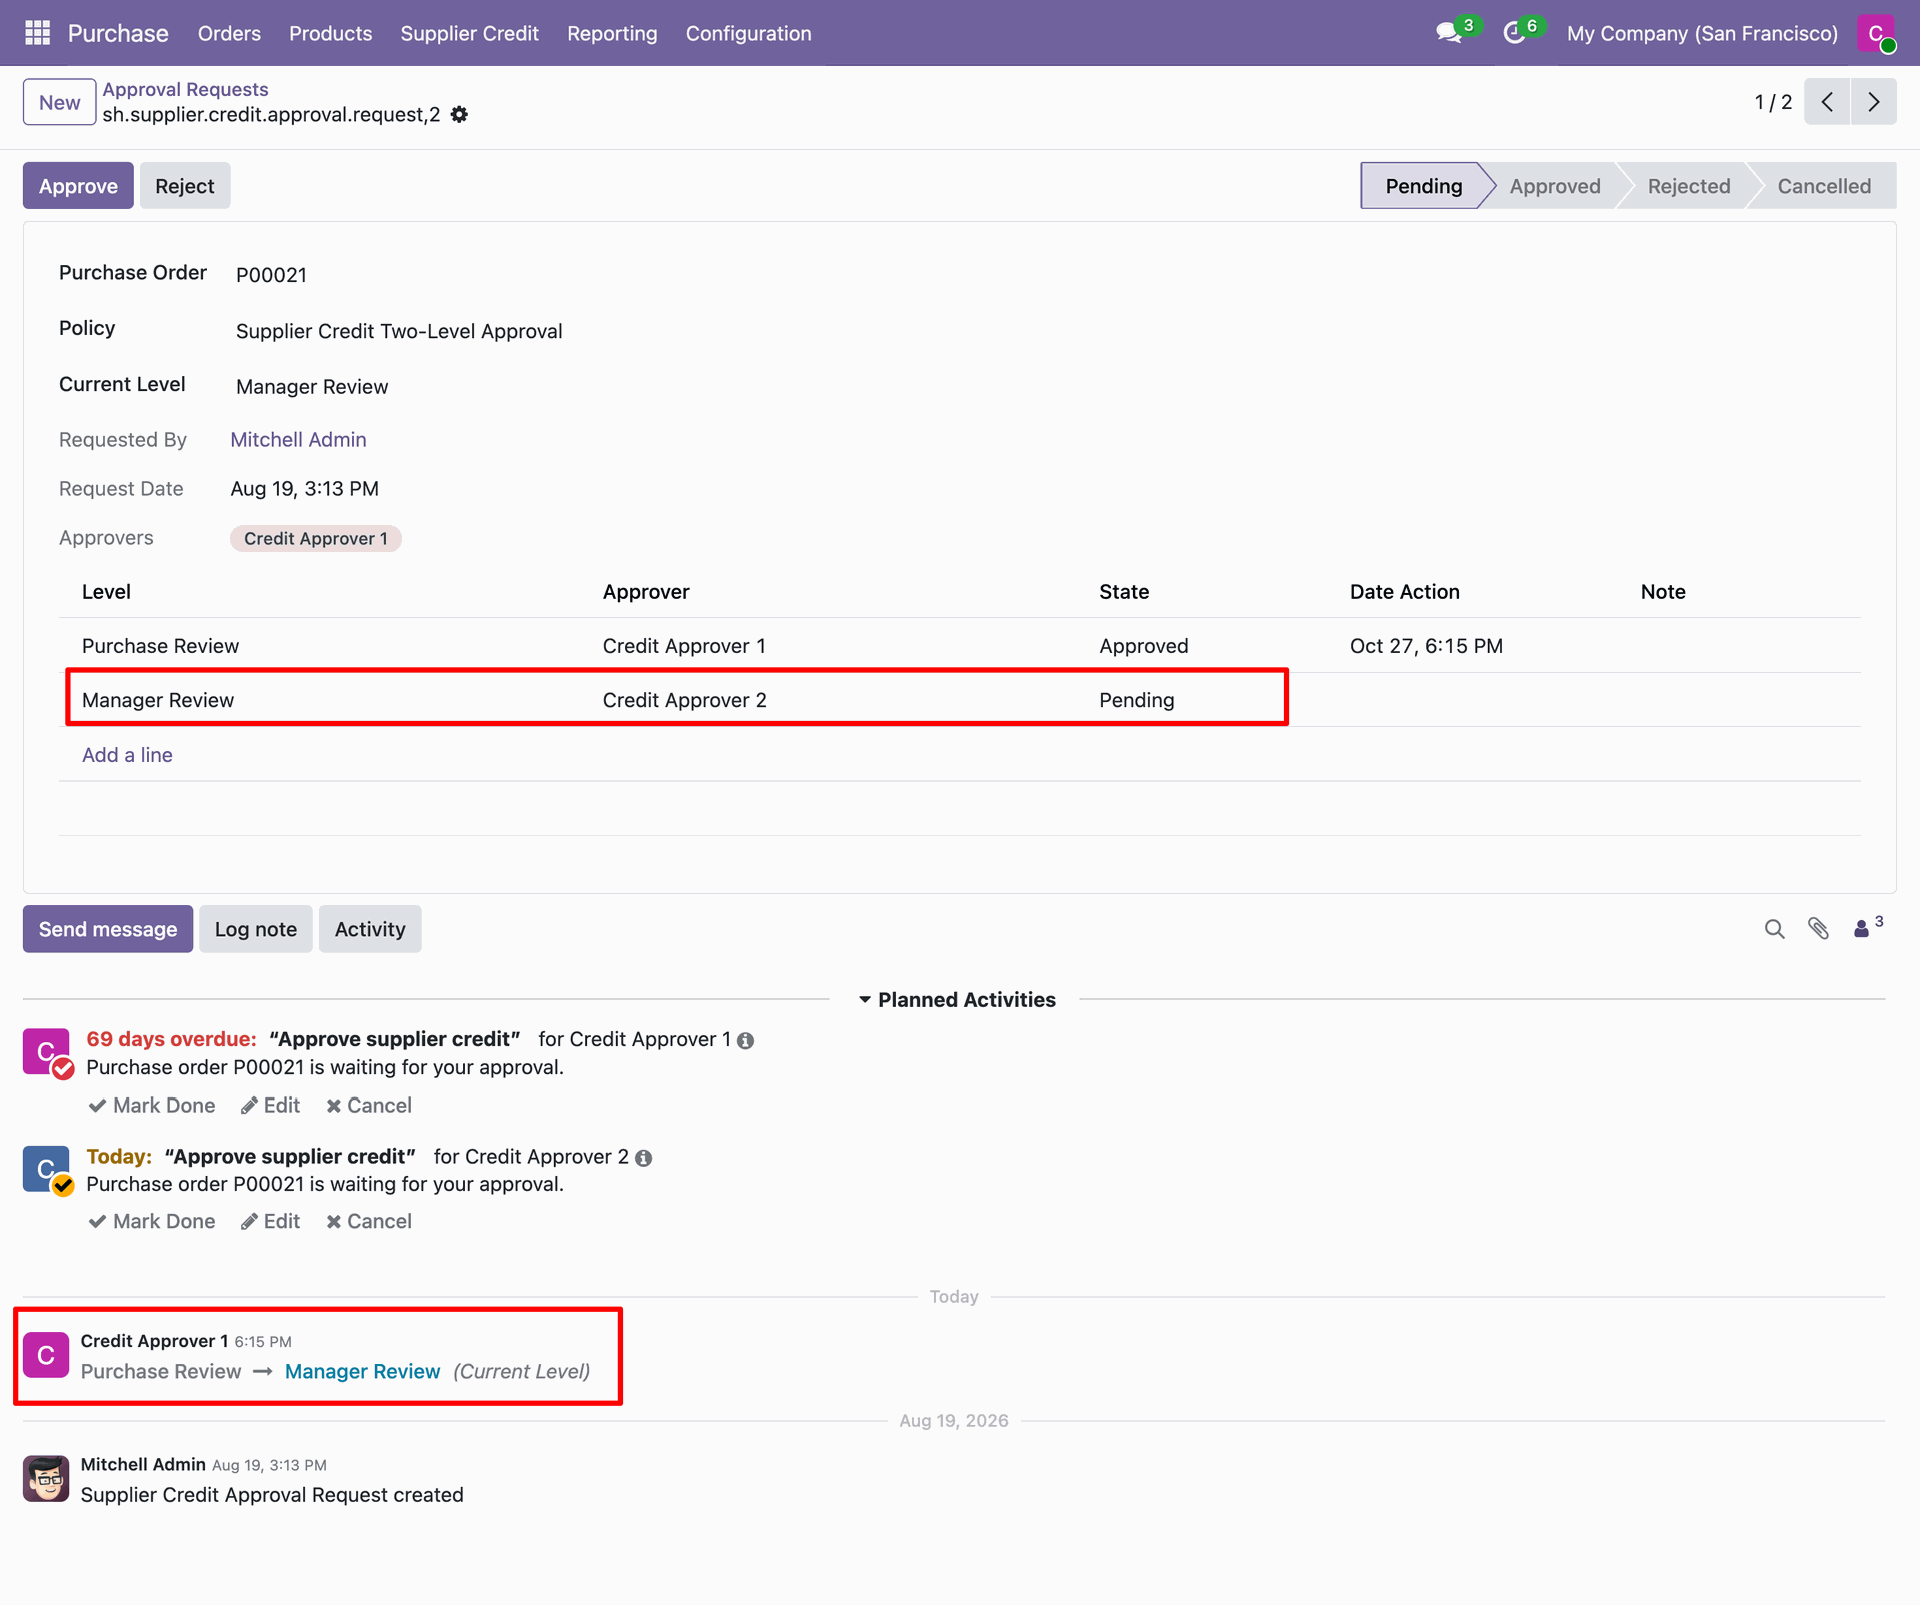Image resolution: width=1920 pixels, height=1605 pixels.
Task: Click the Approve button
Action: (x=78, y=186)
